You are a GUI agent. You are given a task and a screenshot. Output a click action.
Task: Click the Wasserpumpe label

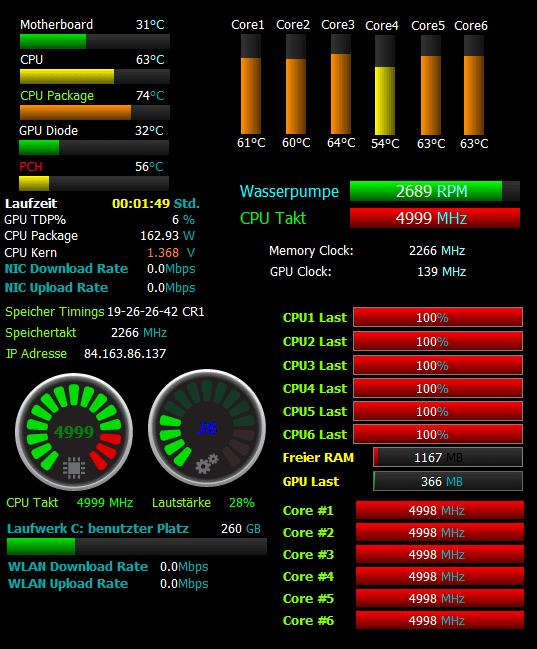point(289,191)
